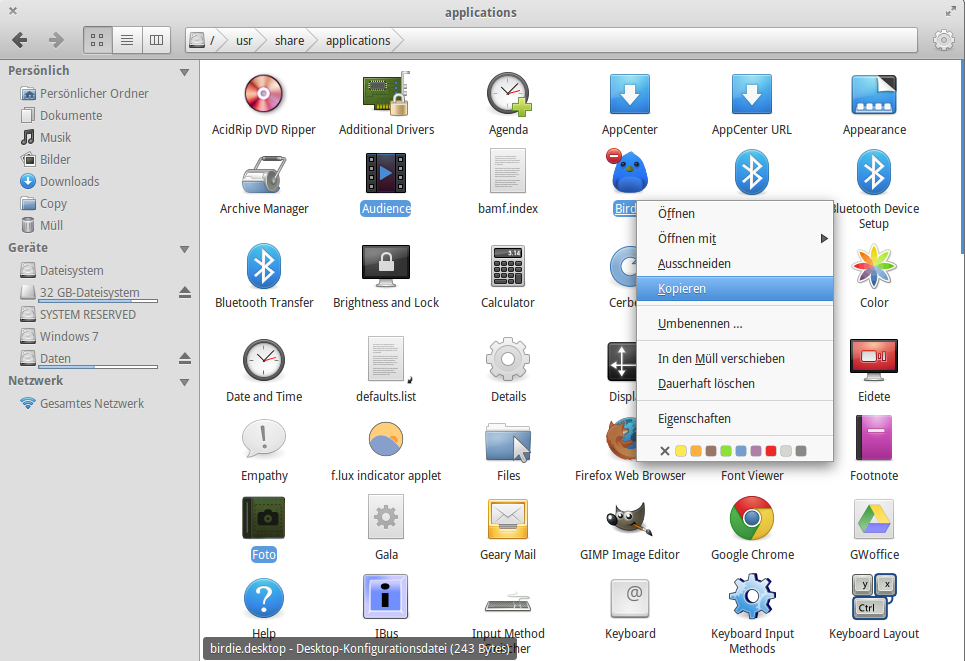
Task: Switch to icon grid view
Action: coord(97,41)
